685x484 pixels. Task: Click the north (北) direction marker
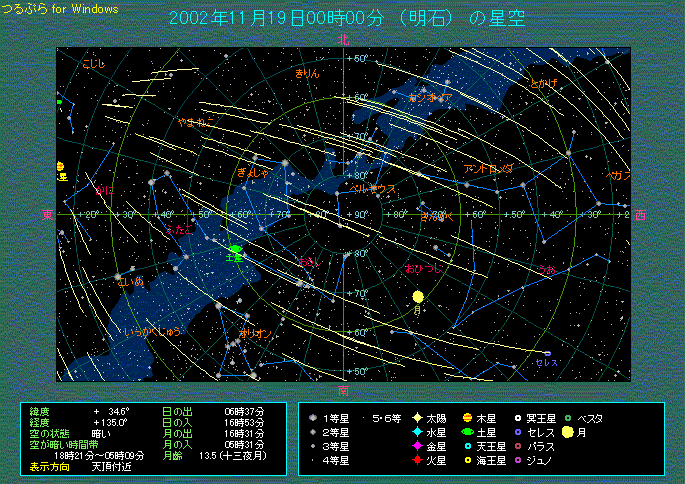pos(344,40)
